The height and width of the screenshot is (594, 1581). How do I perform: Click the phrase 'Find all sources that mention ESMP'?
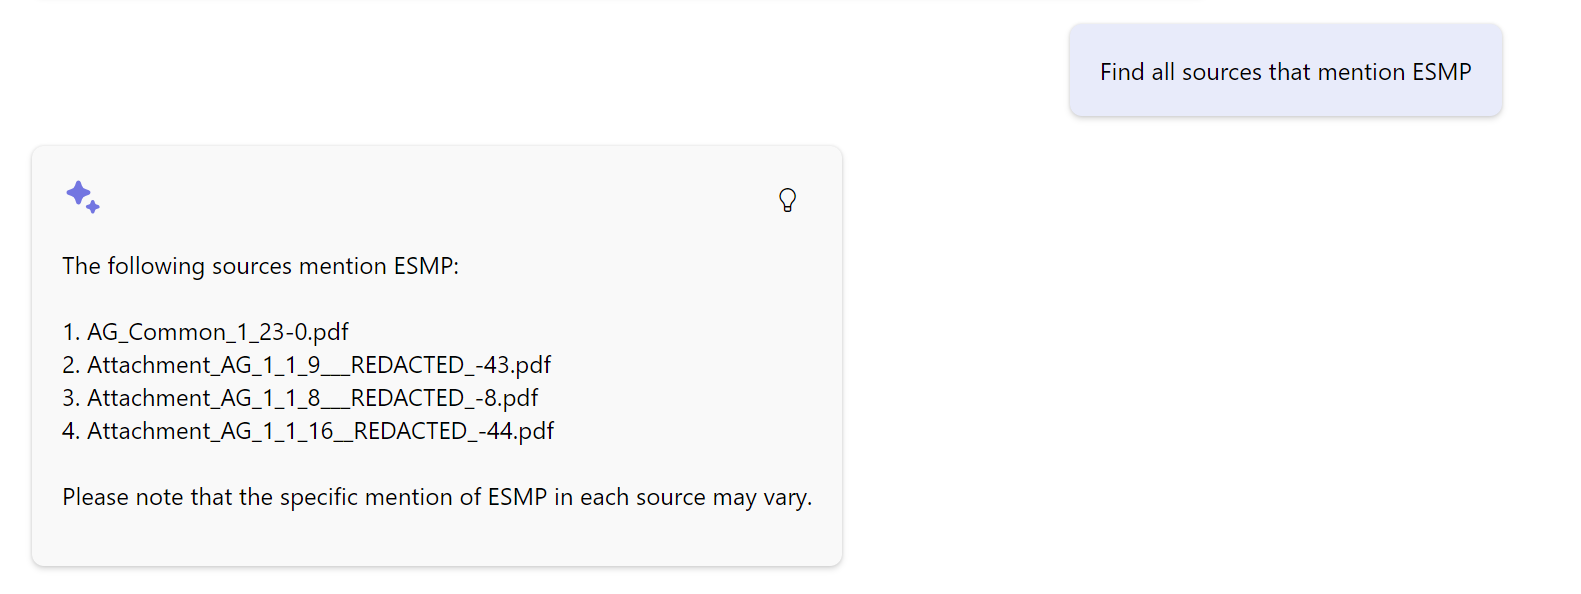tap(1285, 70)
